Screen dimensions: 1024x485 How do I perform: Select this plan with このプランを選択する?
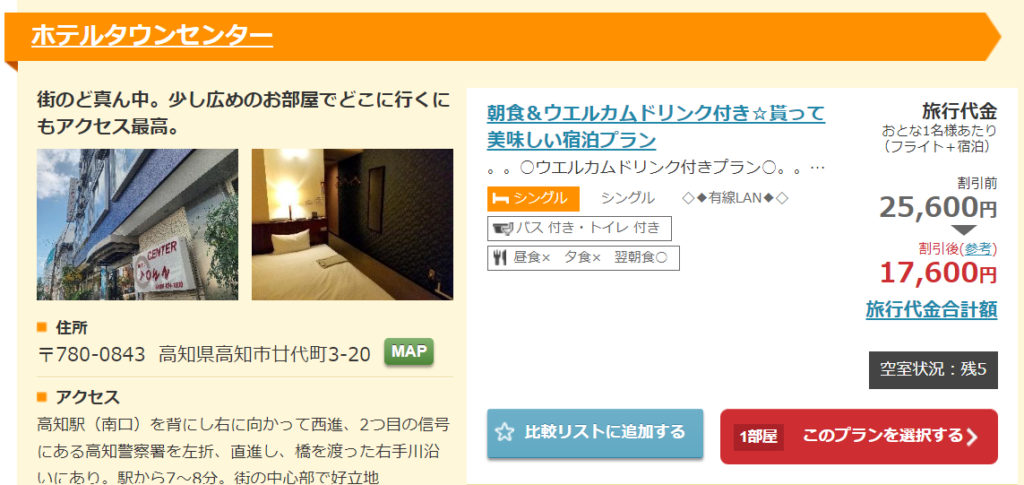[859, 436]
